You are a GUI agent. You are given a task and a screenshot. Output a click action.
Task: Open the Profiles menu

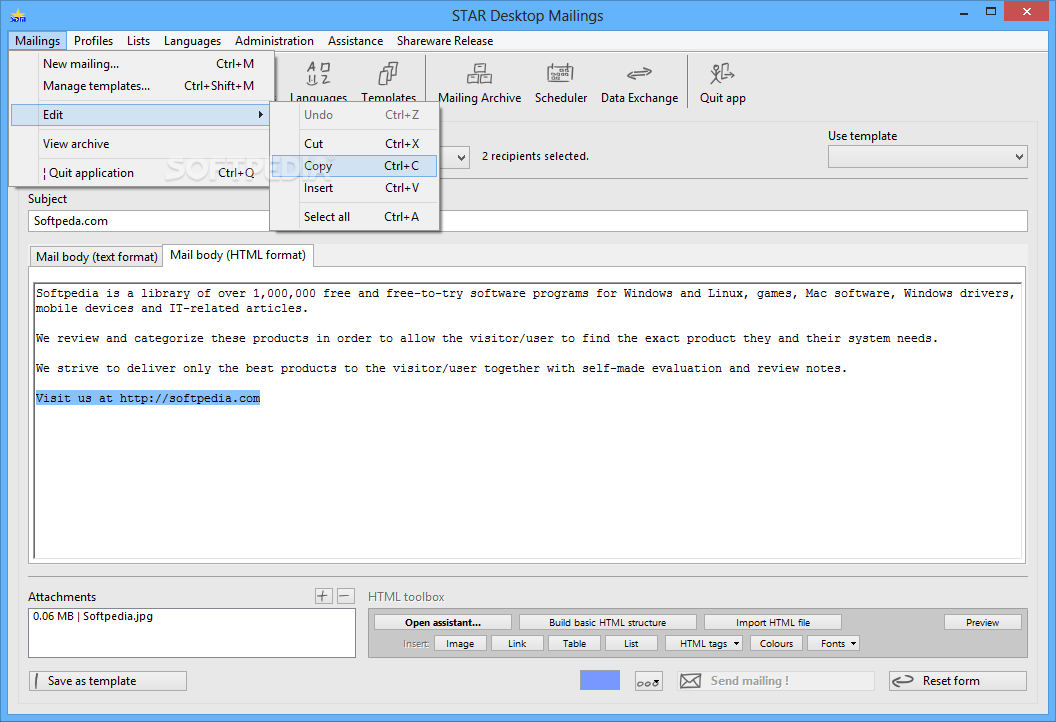pos(94,40)
